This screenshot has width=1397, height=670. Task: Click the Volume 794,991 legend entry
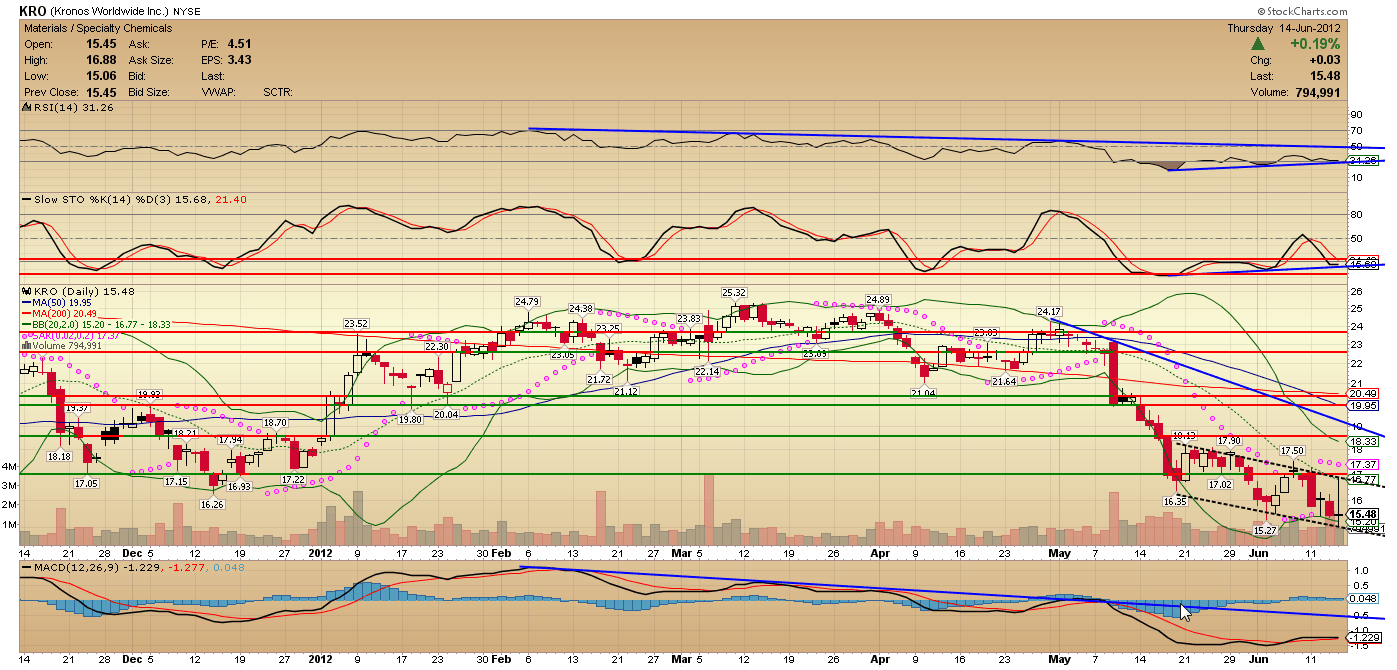coord(66,346)
